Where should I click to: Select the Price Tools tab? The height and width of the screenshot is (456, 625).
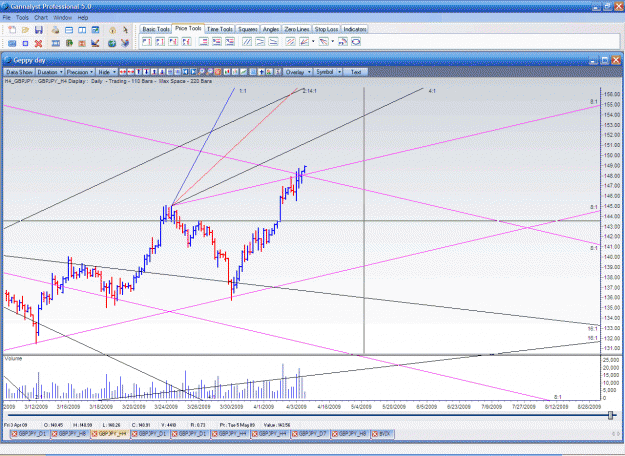coord(188,28)
